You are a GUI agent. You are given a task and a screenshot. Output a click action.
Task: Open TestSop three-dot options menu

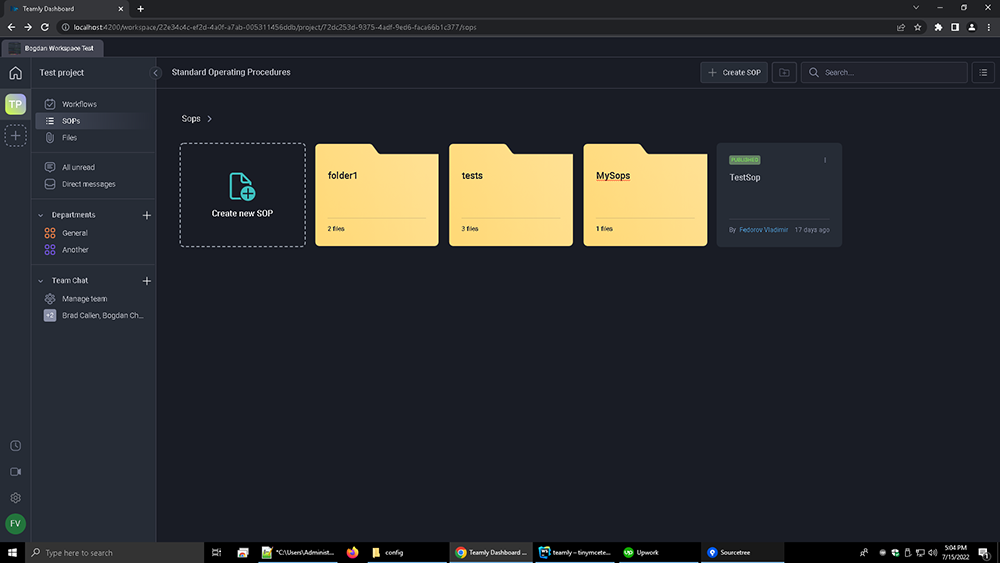[x=825, y=160]
